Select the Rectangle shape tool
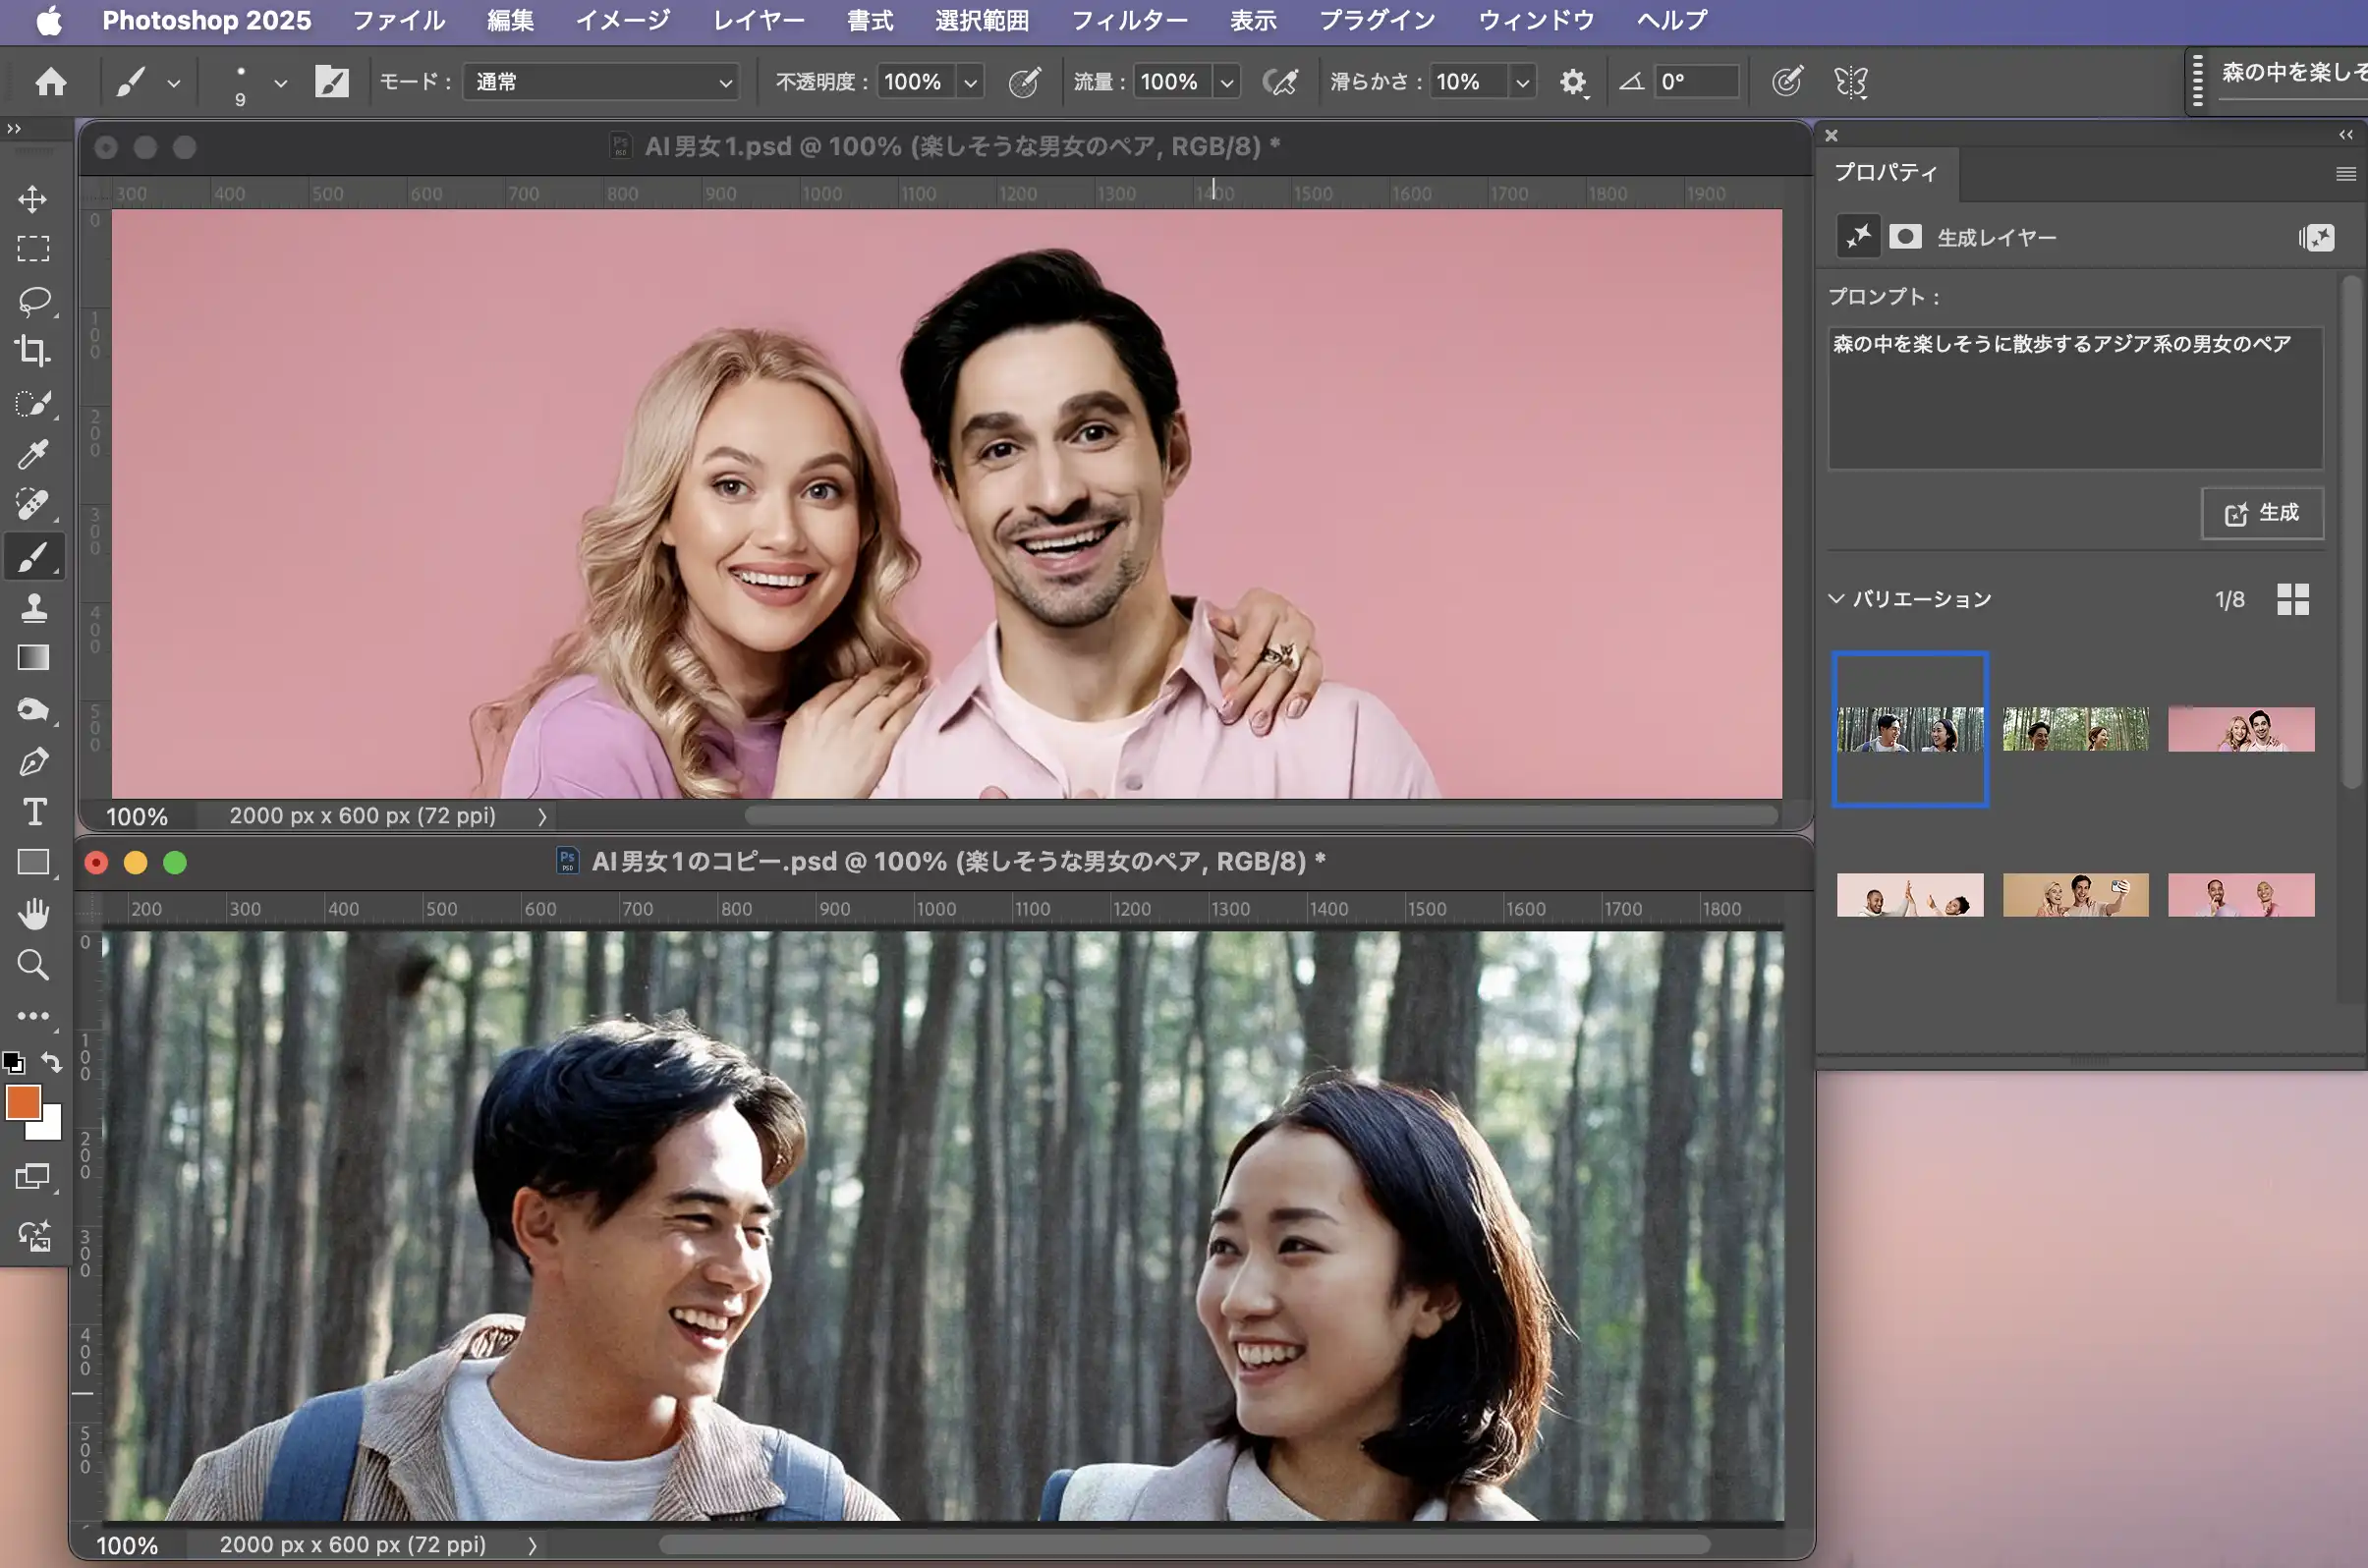This screenshot has width=2368, height=1568. [33, 862]
